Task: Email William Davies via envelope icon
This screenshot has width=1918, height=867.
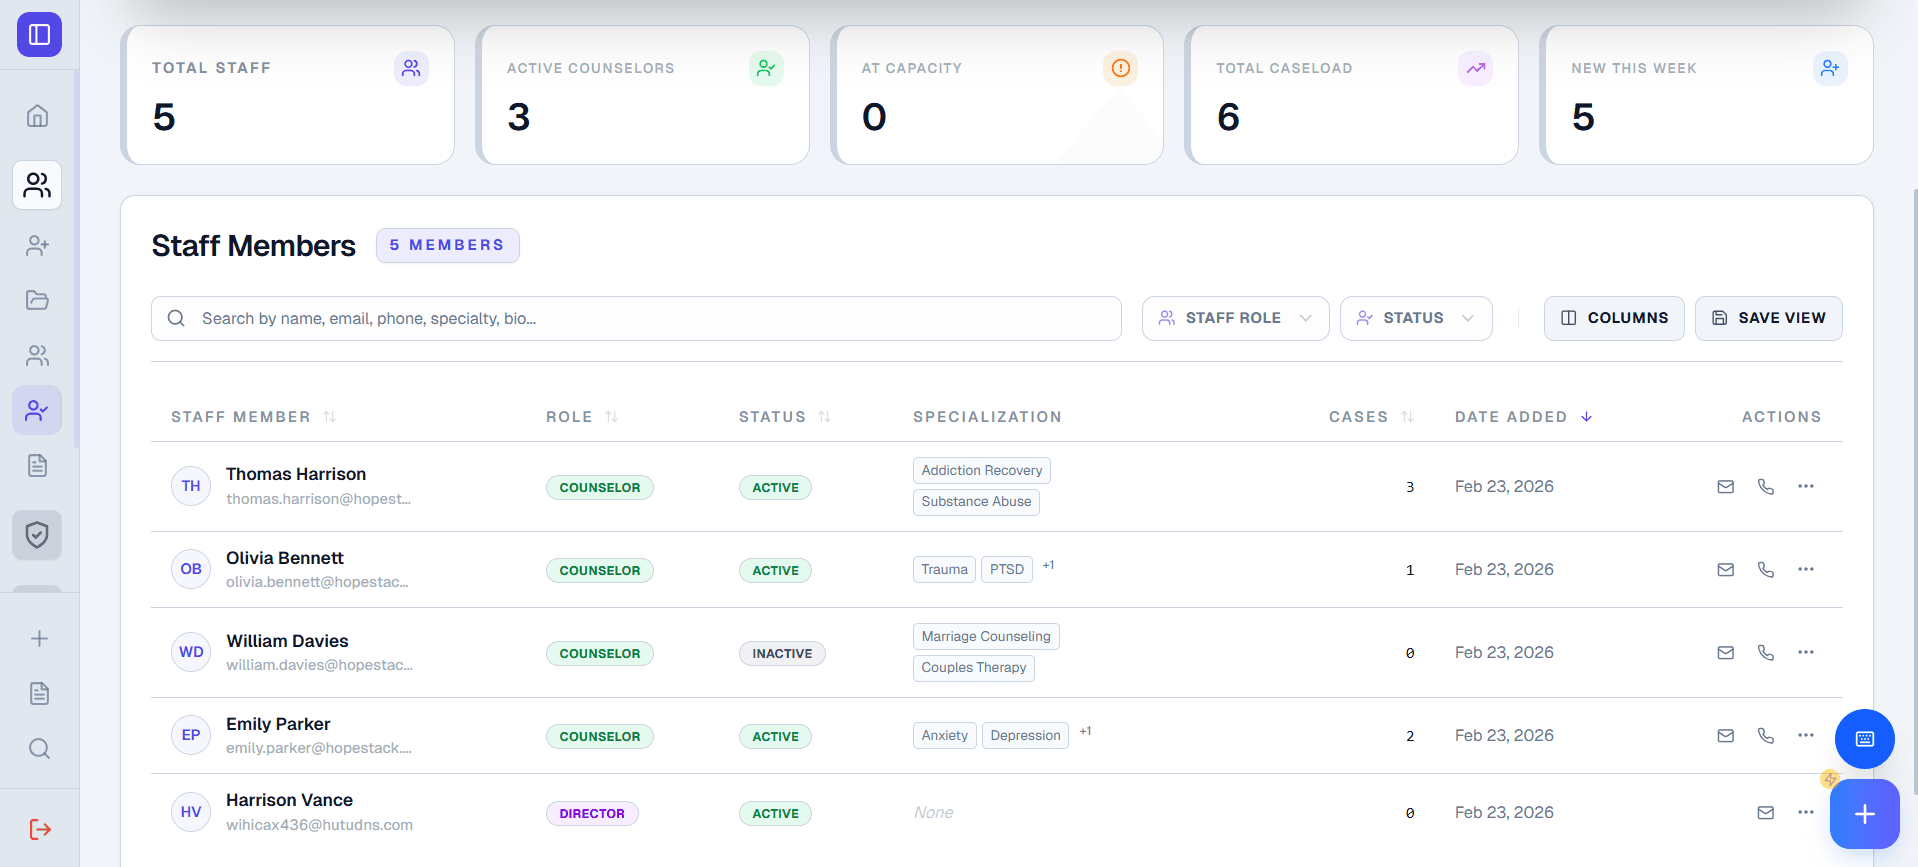Action: point(1725,653)
